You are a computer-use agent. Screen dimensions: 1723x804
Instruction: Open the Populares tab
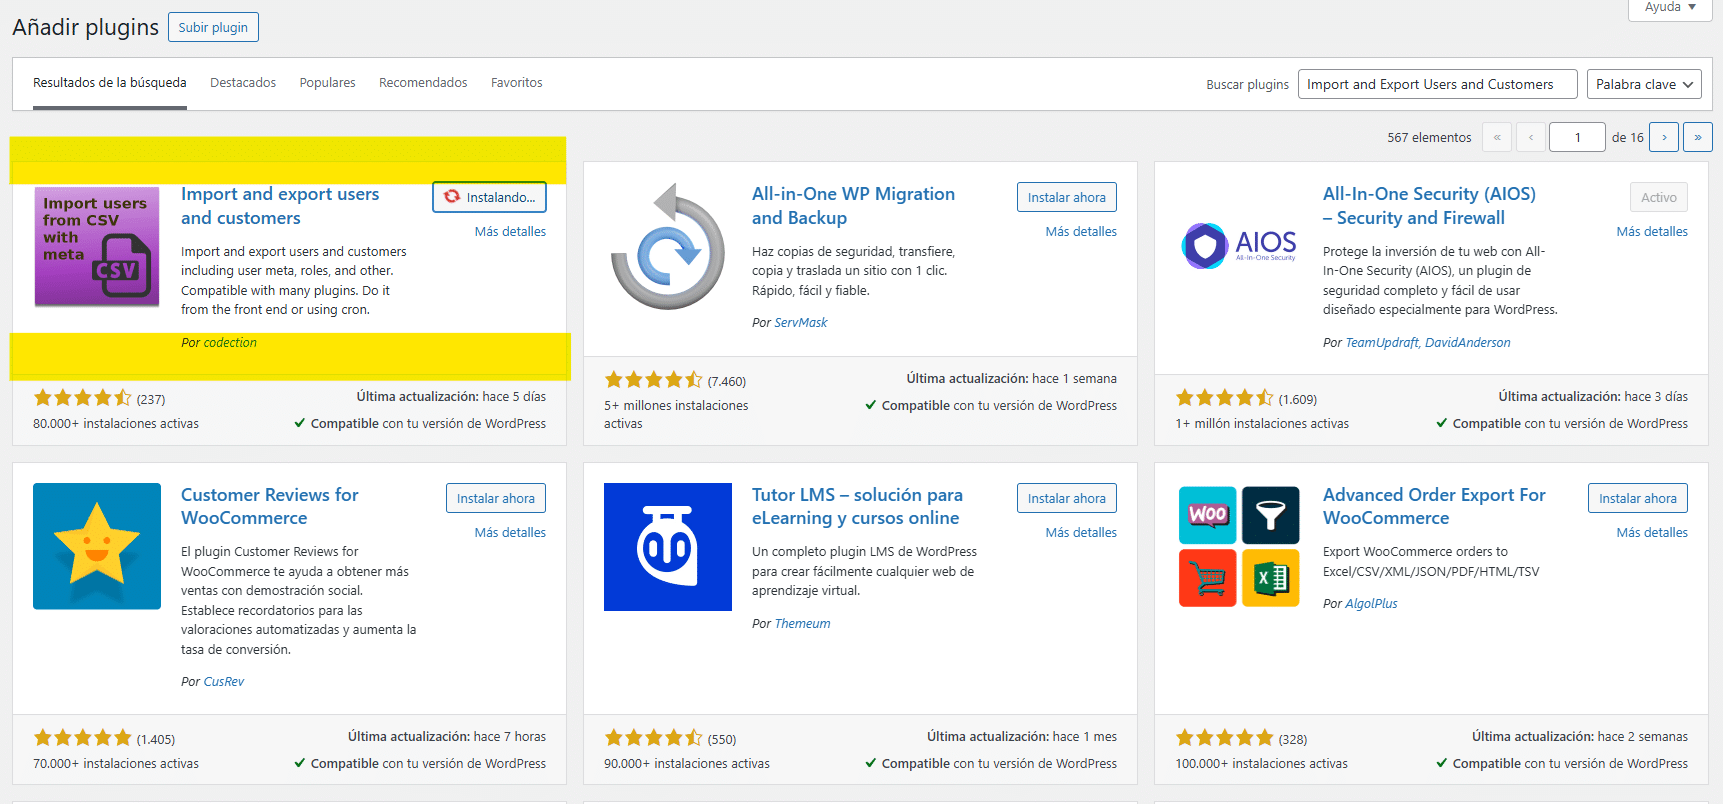click(x=327, y=83)
